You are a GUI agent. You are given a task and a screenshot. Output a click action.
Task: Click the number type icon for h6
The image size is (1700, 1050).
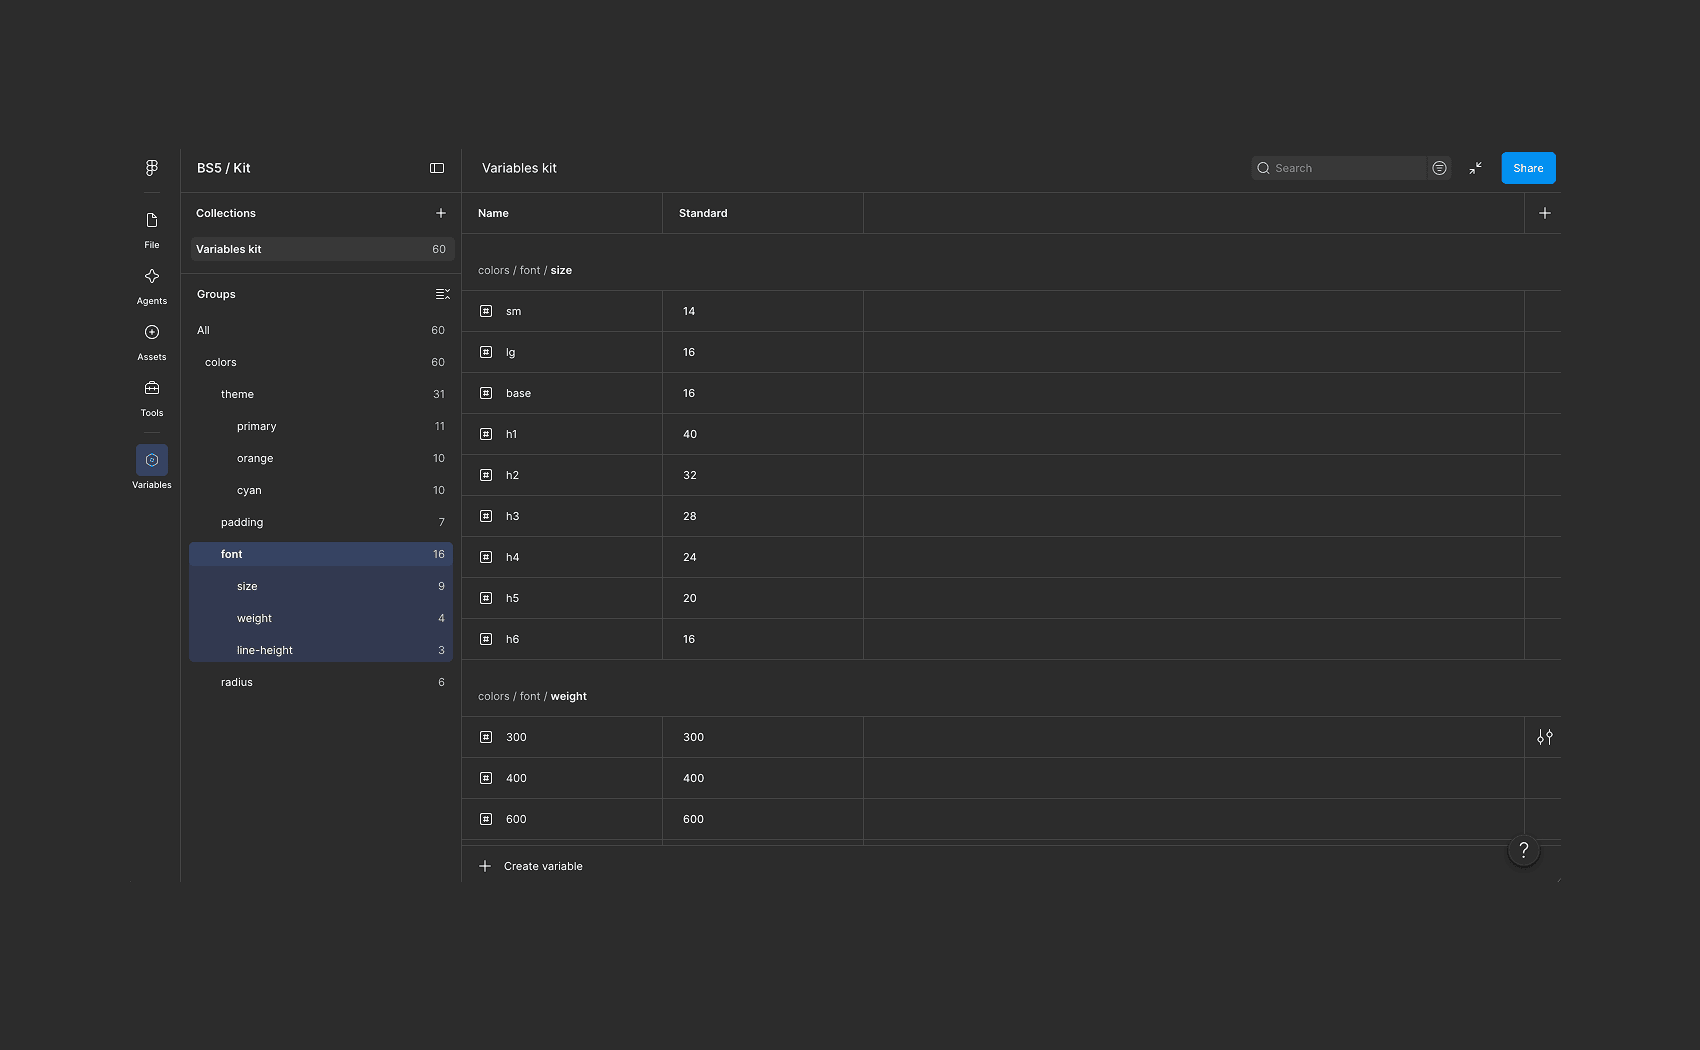tap(486, 639)
